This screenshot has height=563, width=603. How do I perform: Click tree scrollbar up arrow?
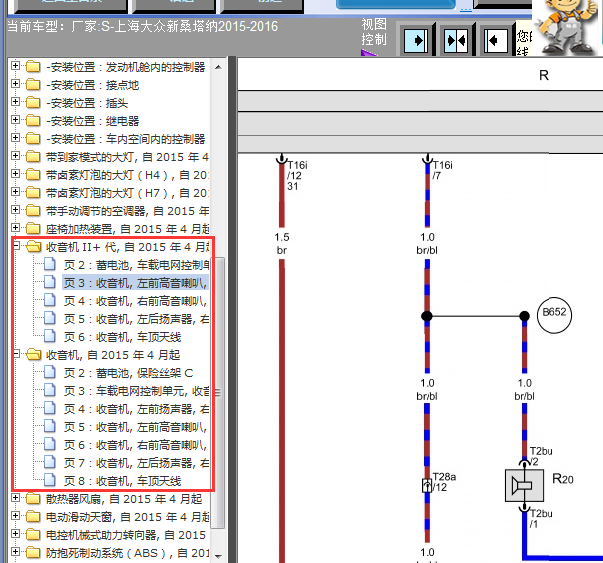coord(218,67)
